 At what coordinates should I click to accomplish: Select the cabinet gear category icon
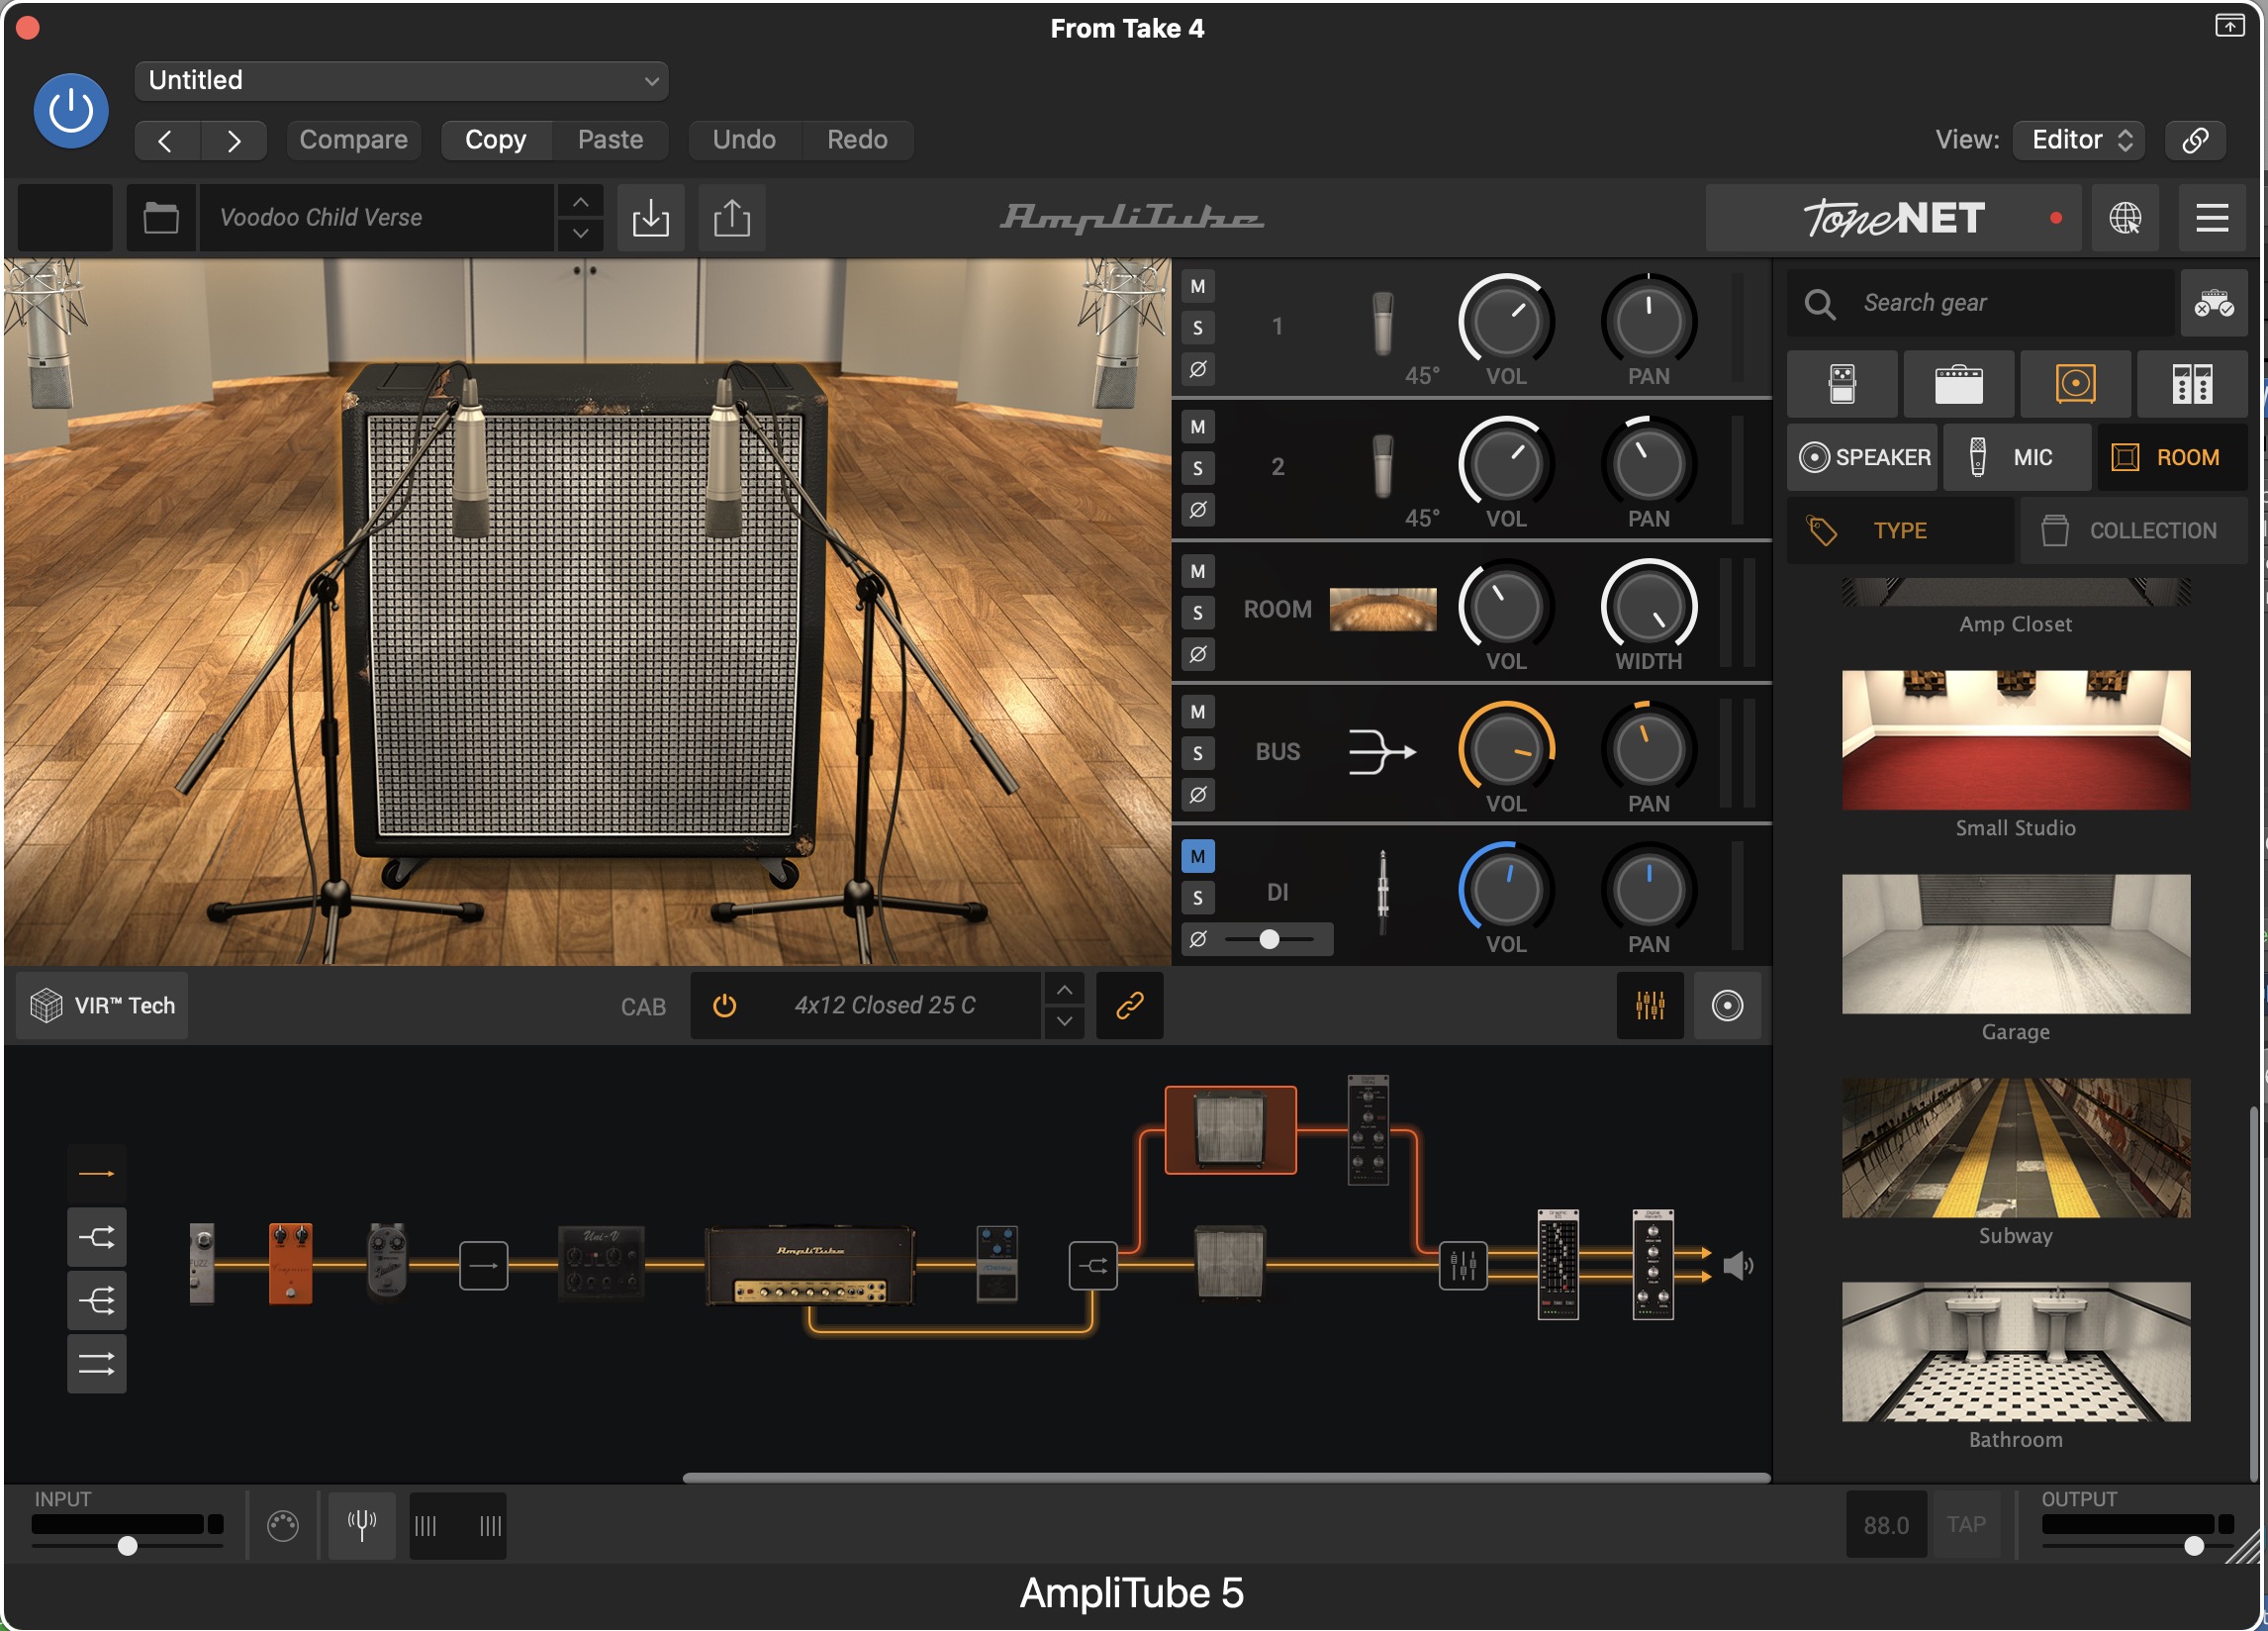click(2076, 384)
